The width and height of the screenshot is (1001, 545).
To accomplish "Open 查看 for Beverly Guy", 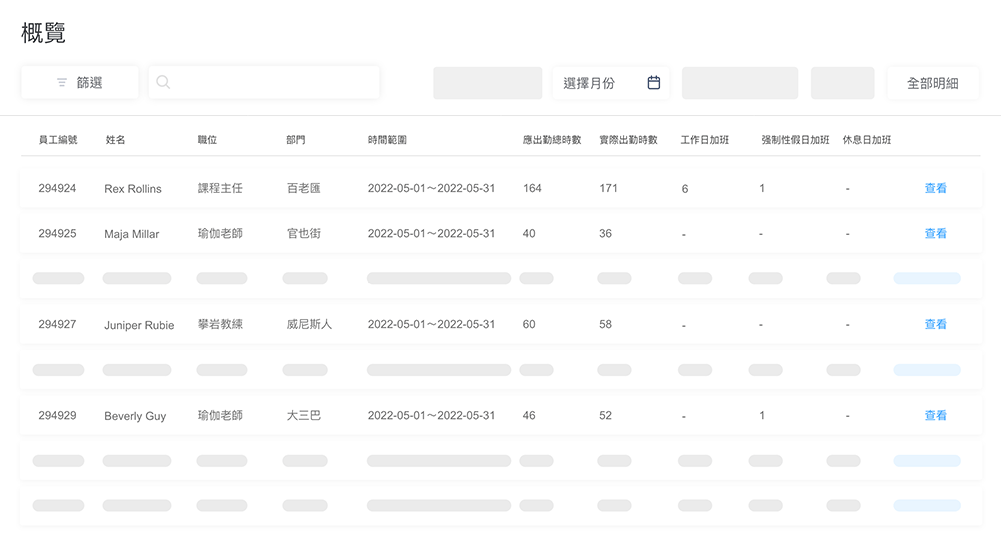I will [935, 415].
